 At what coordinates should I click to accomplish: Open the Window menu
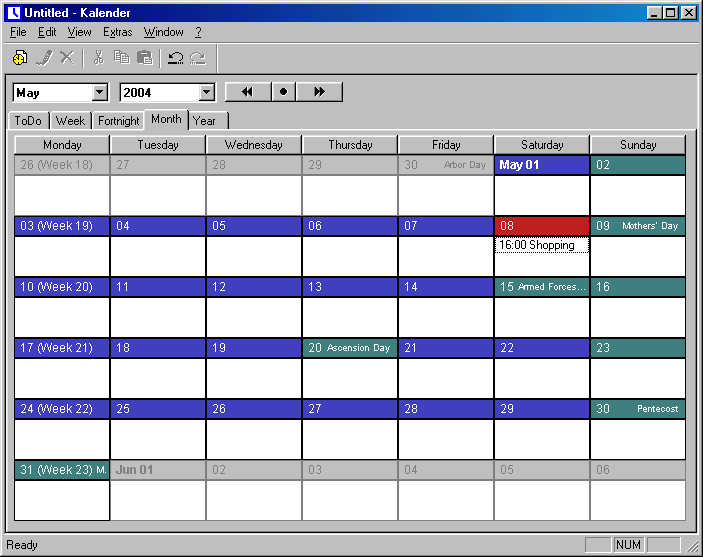(x=163, y=32)
